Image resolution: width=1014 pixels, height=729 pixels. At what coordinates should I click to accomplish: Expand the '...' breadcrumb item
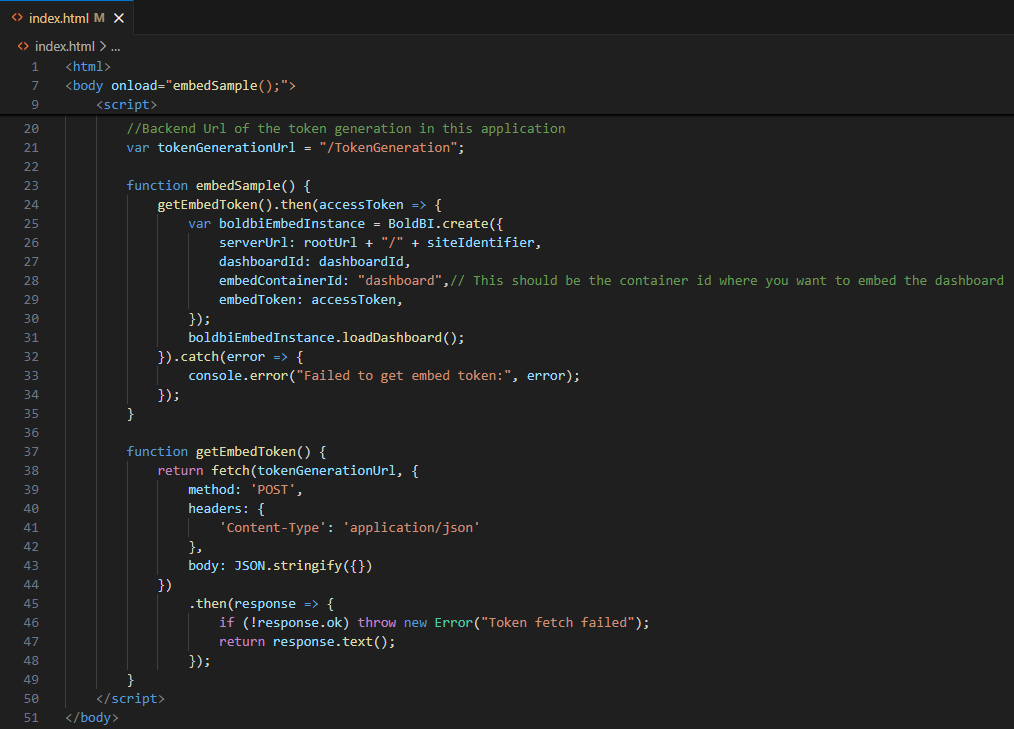(x=114, y=46)
